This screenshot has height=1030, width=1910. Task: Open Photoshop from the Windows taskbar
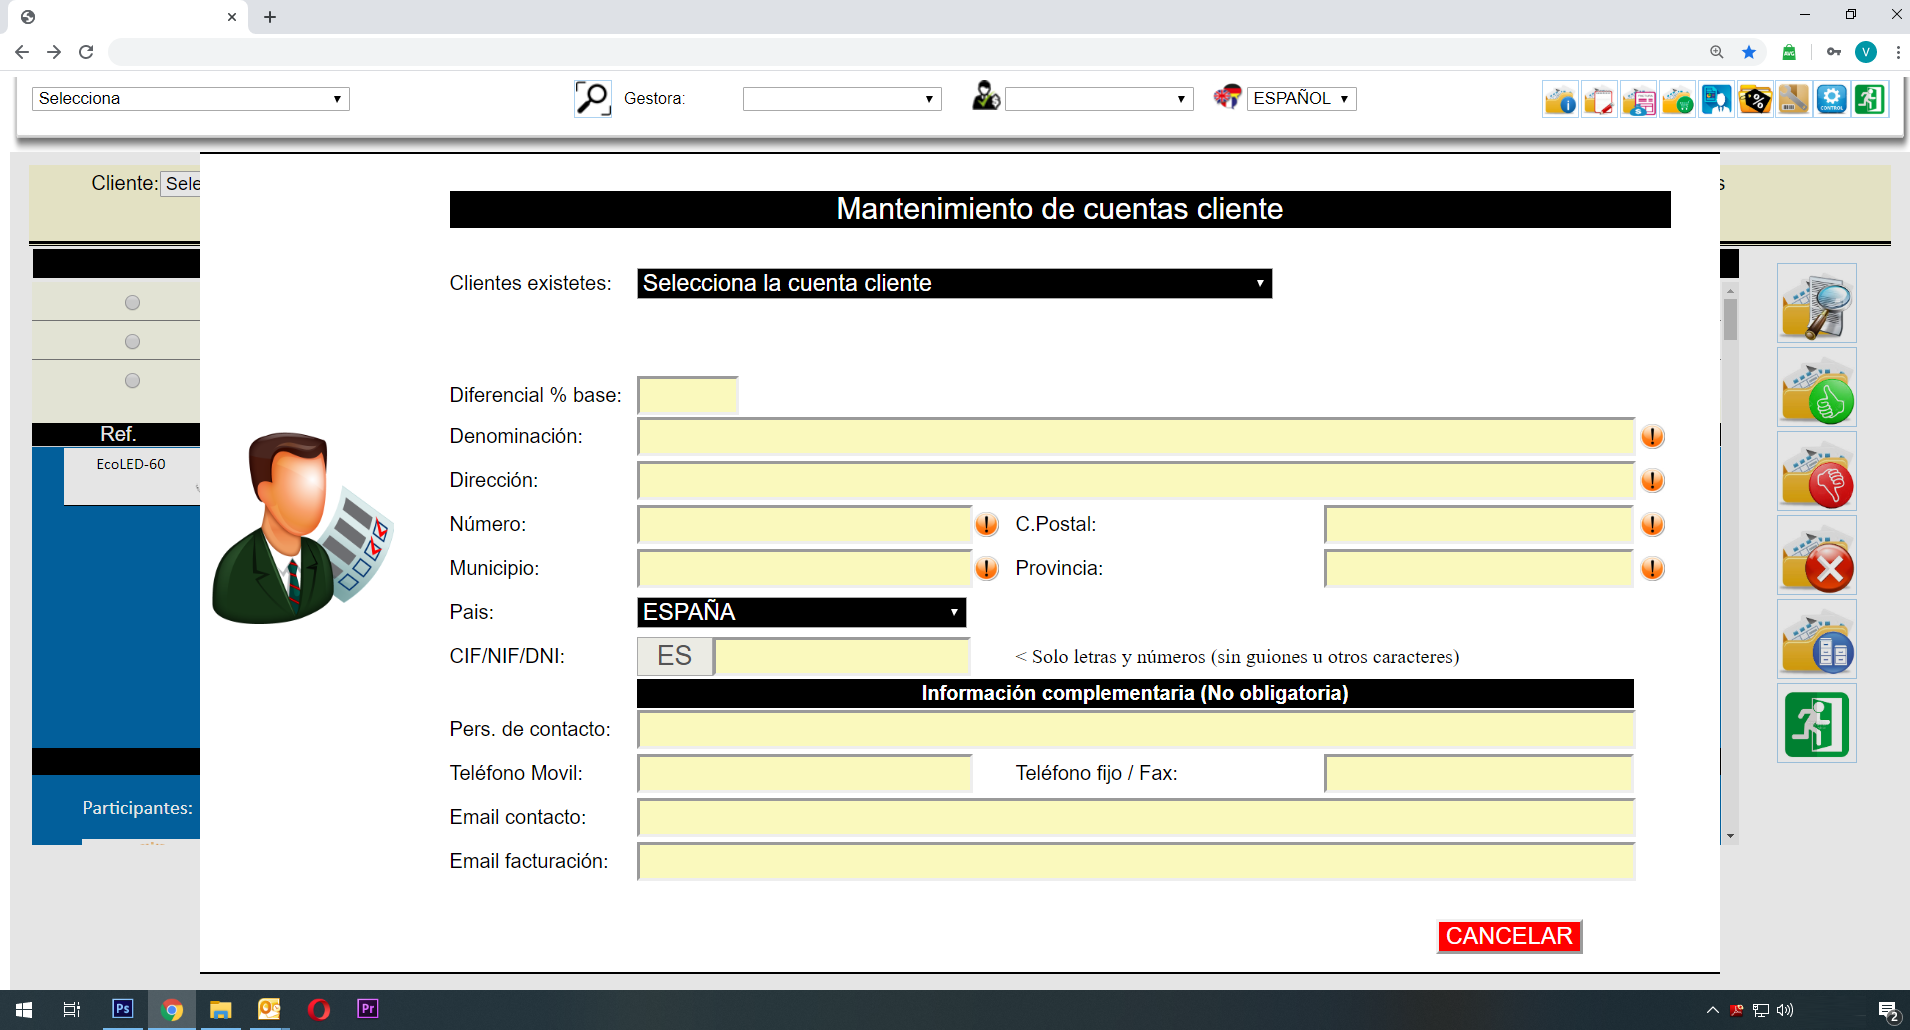click(x=122, y=1009)
